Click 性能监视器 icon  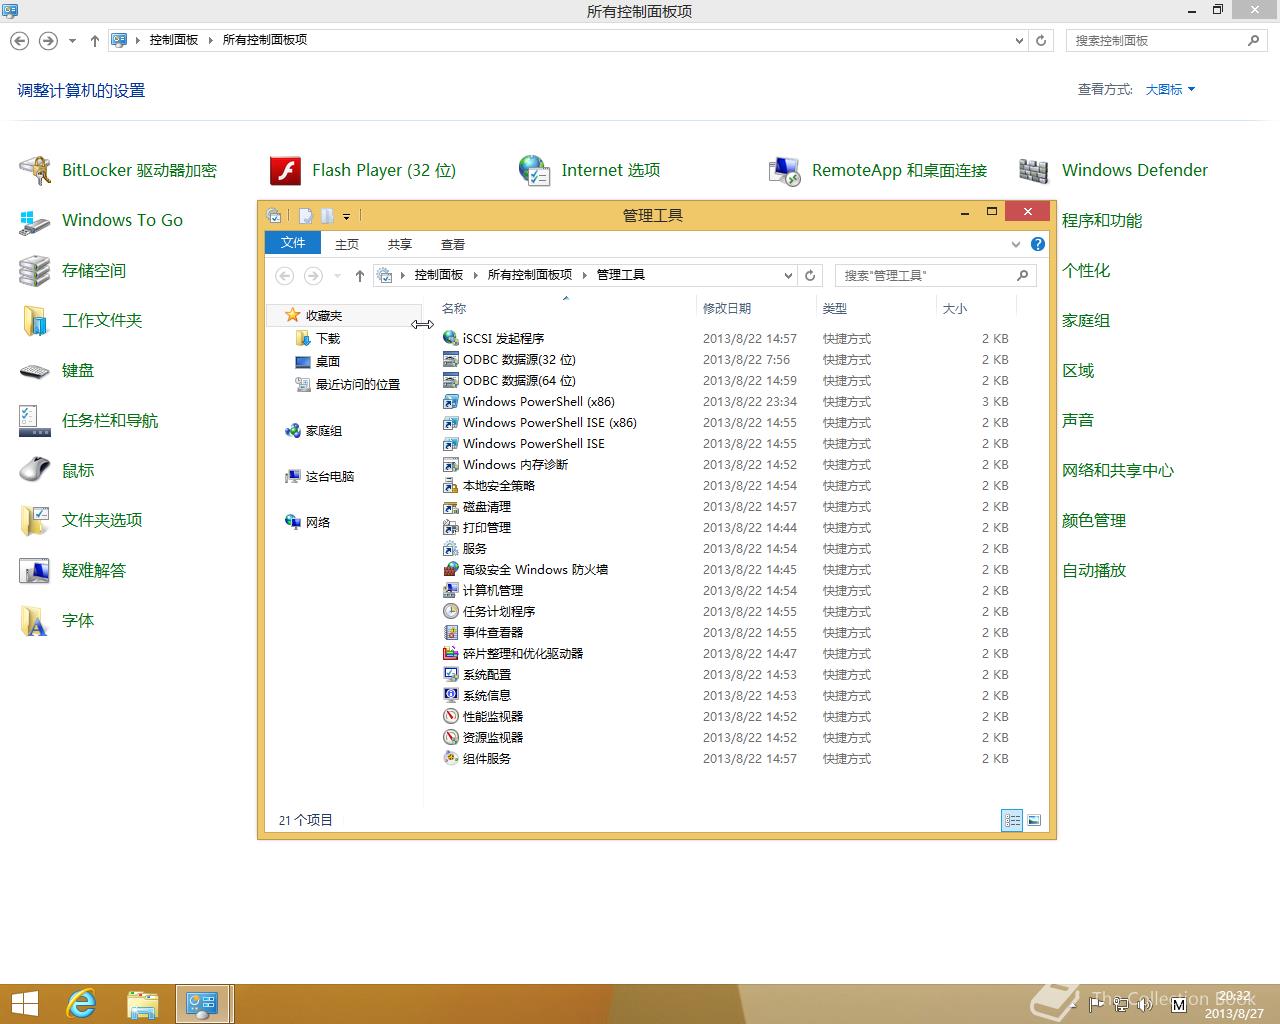pos(451,716)
